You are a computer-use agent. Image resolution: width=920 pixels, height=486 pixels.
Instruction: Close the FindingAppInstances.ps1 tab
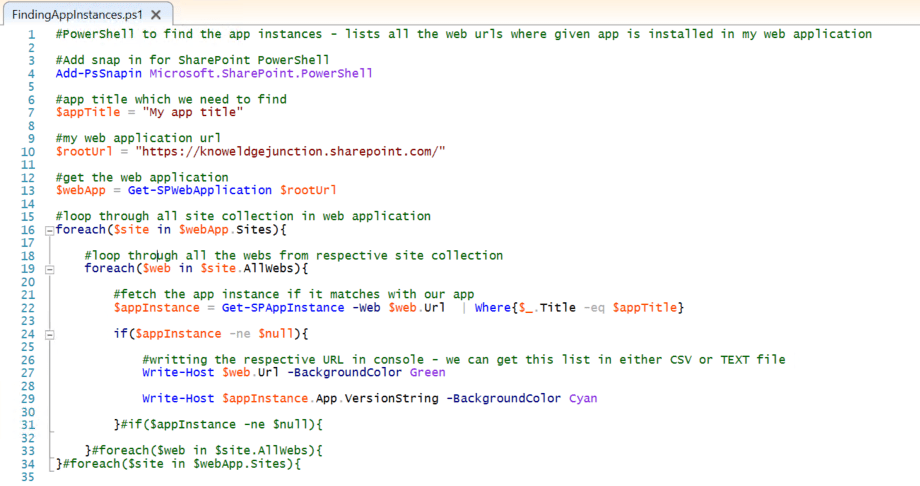(155, 14)
